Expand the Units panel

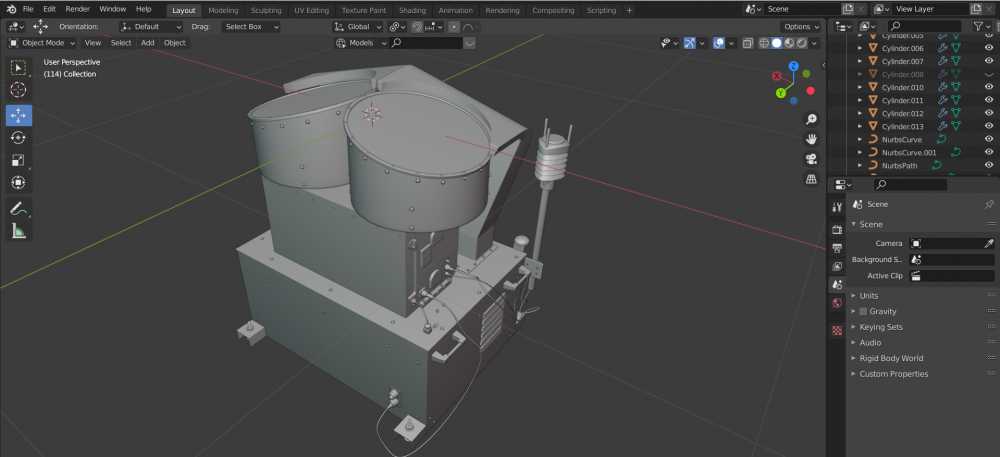click(x=868, y=295)
